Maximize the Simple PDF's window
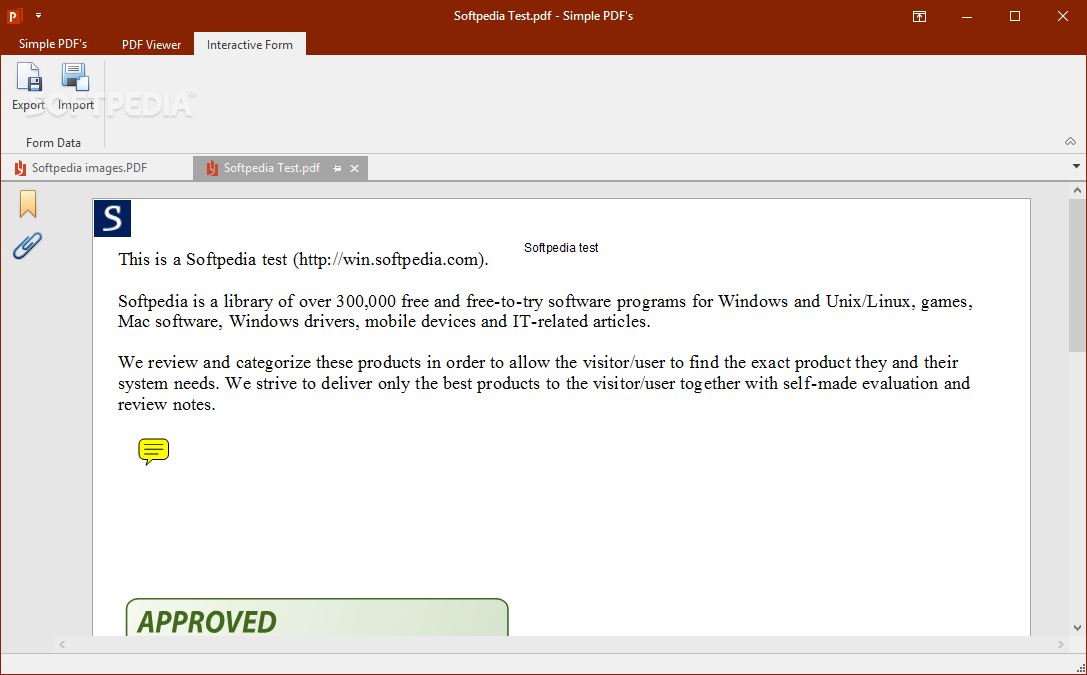Screen dimensions: 1087x675 click(1015, 16)
